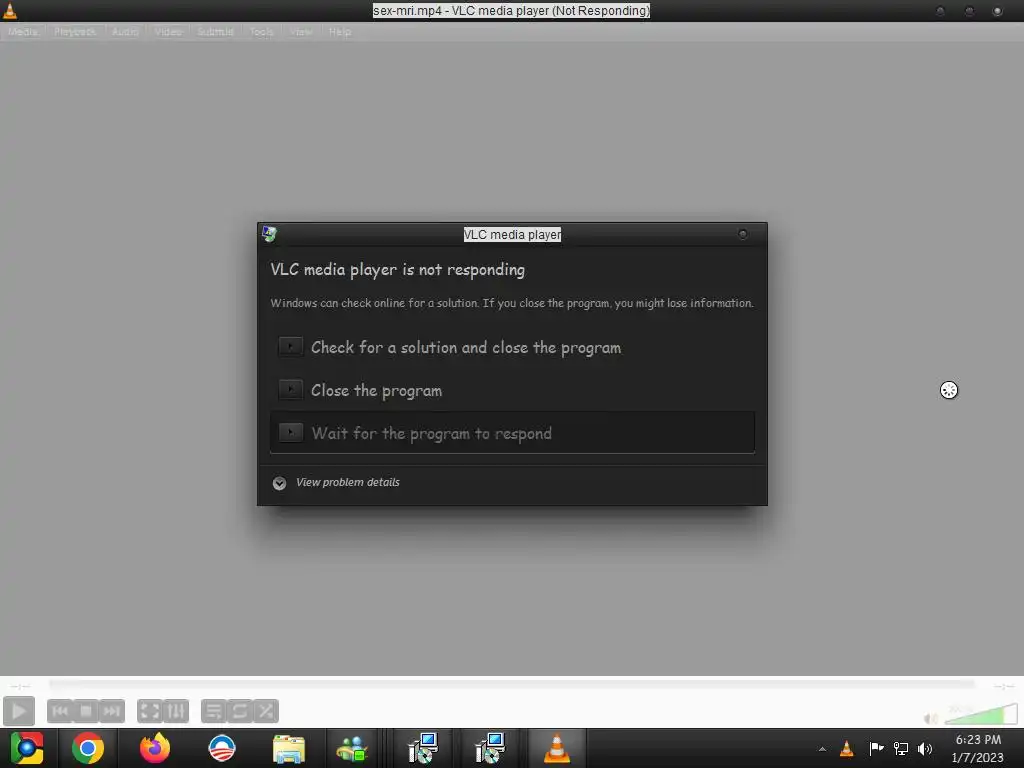The width and height of the screenshot is (1024, 768).
Task: Choose Wait for the program to respond
Action: (513, 432)
